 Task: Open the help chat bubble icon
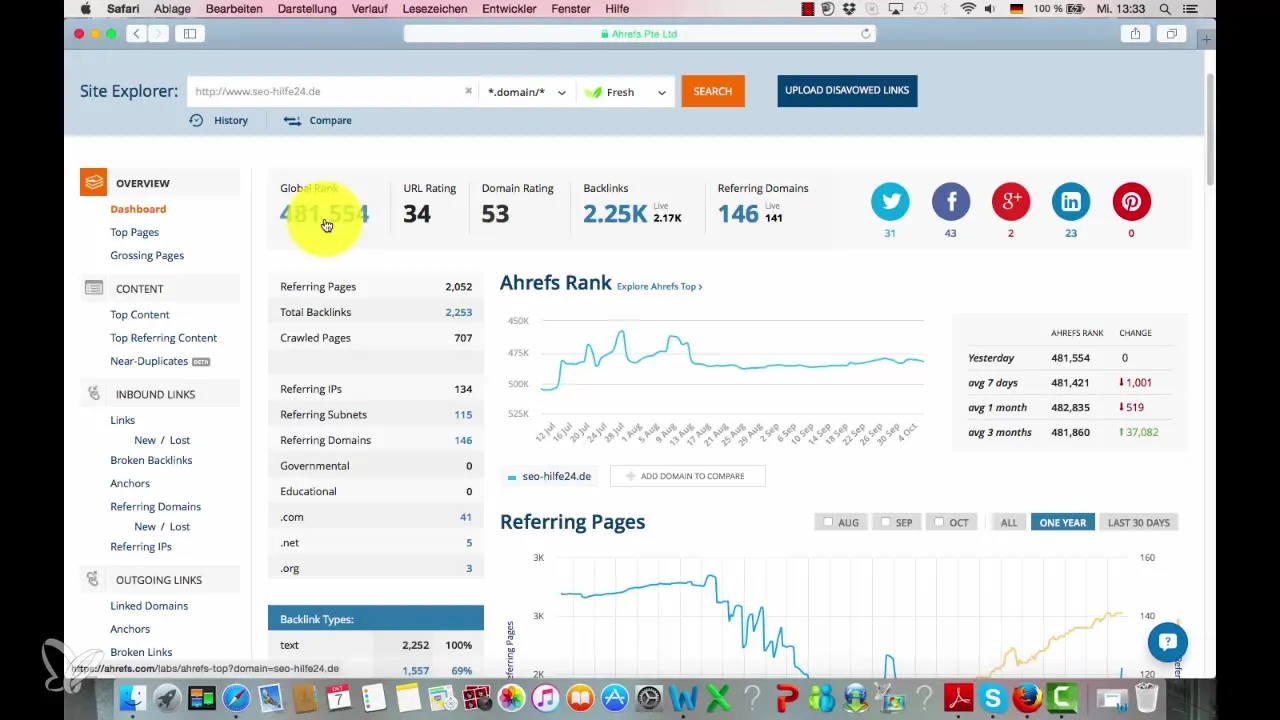pyautogui.click(x=1167, y=643)
